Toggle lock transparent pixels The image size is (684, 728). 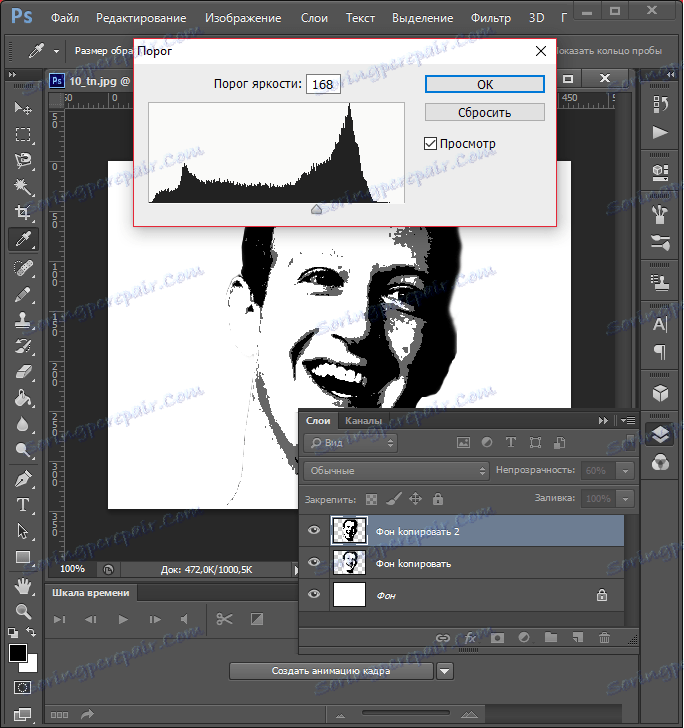pos(371,499)
